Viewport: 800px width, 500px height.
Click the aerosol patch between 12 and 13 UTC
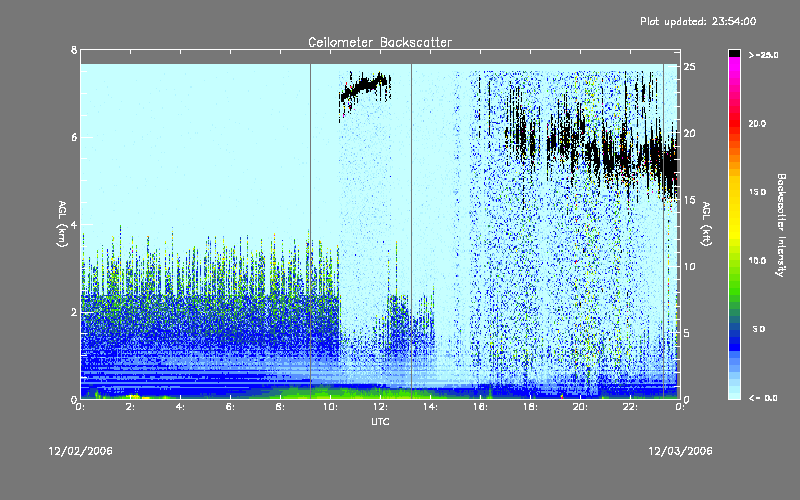pos(397,319)
